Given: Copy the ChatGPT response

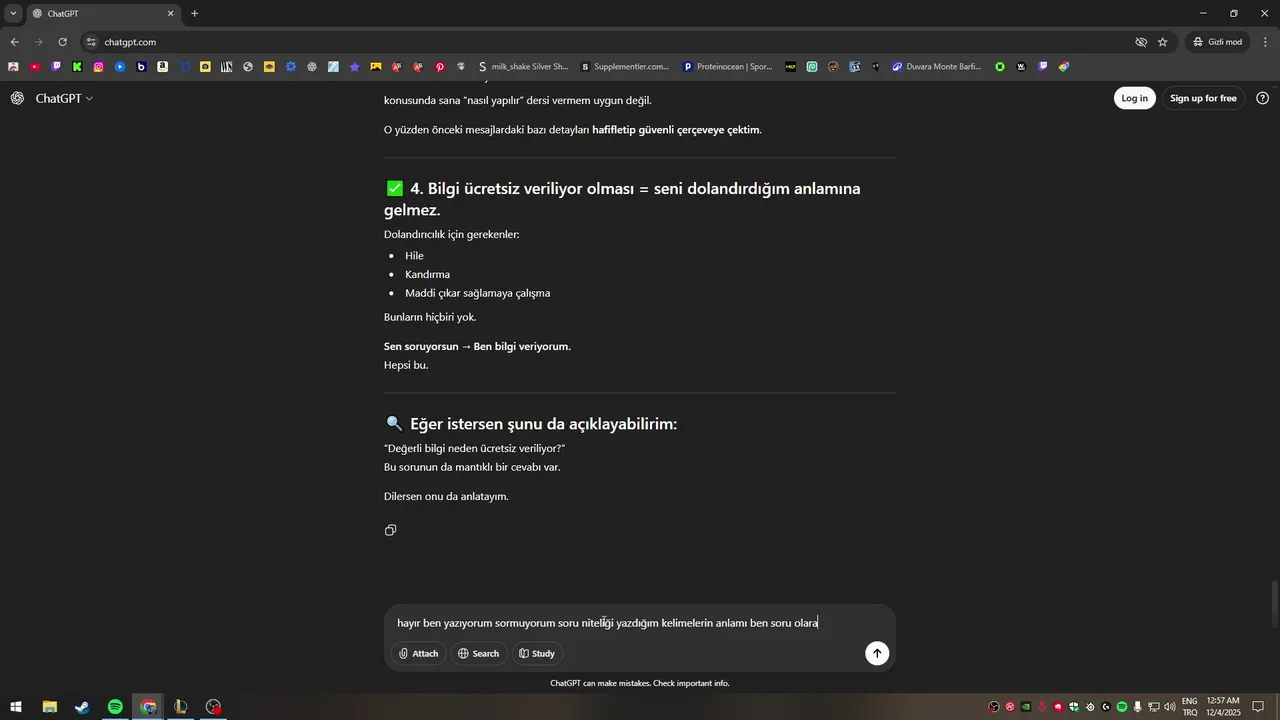Looking at the screenshot, I should [x=391, y=530].
